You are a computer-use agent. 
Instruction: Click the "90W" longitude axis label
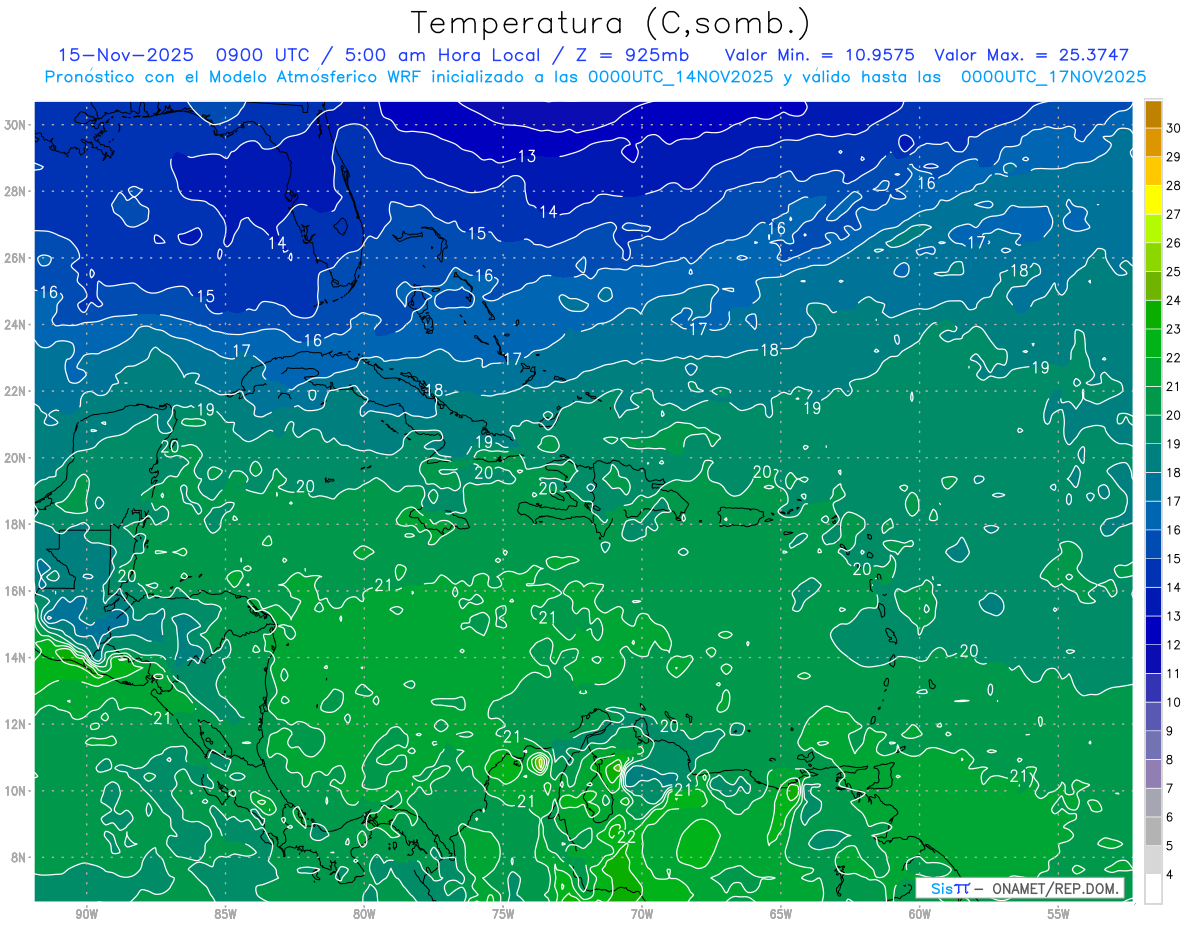click(x=86, y=914)
